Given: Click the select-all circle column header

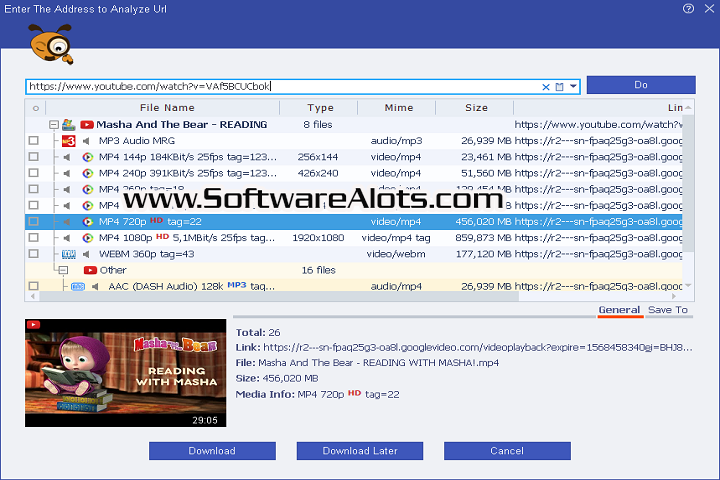Looking at the screenshot, I should [36, 108].
